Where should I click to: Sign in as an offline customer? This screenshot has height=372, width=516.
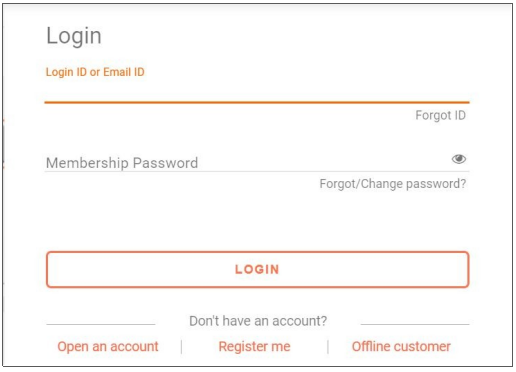[x=401, y=346]
